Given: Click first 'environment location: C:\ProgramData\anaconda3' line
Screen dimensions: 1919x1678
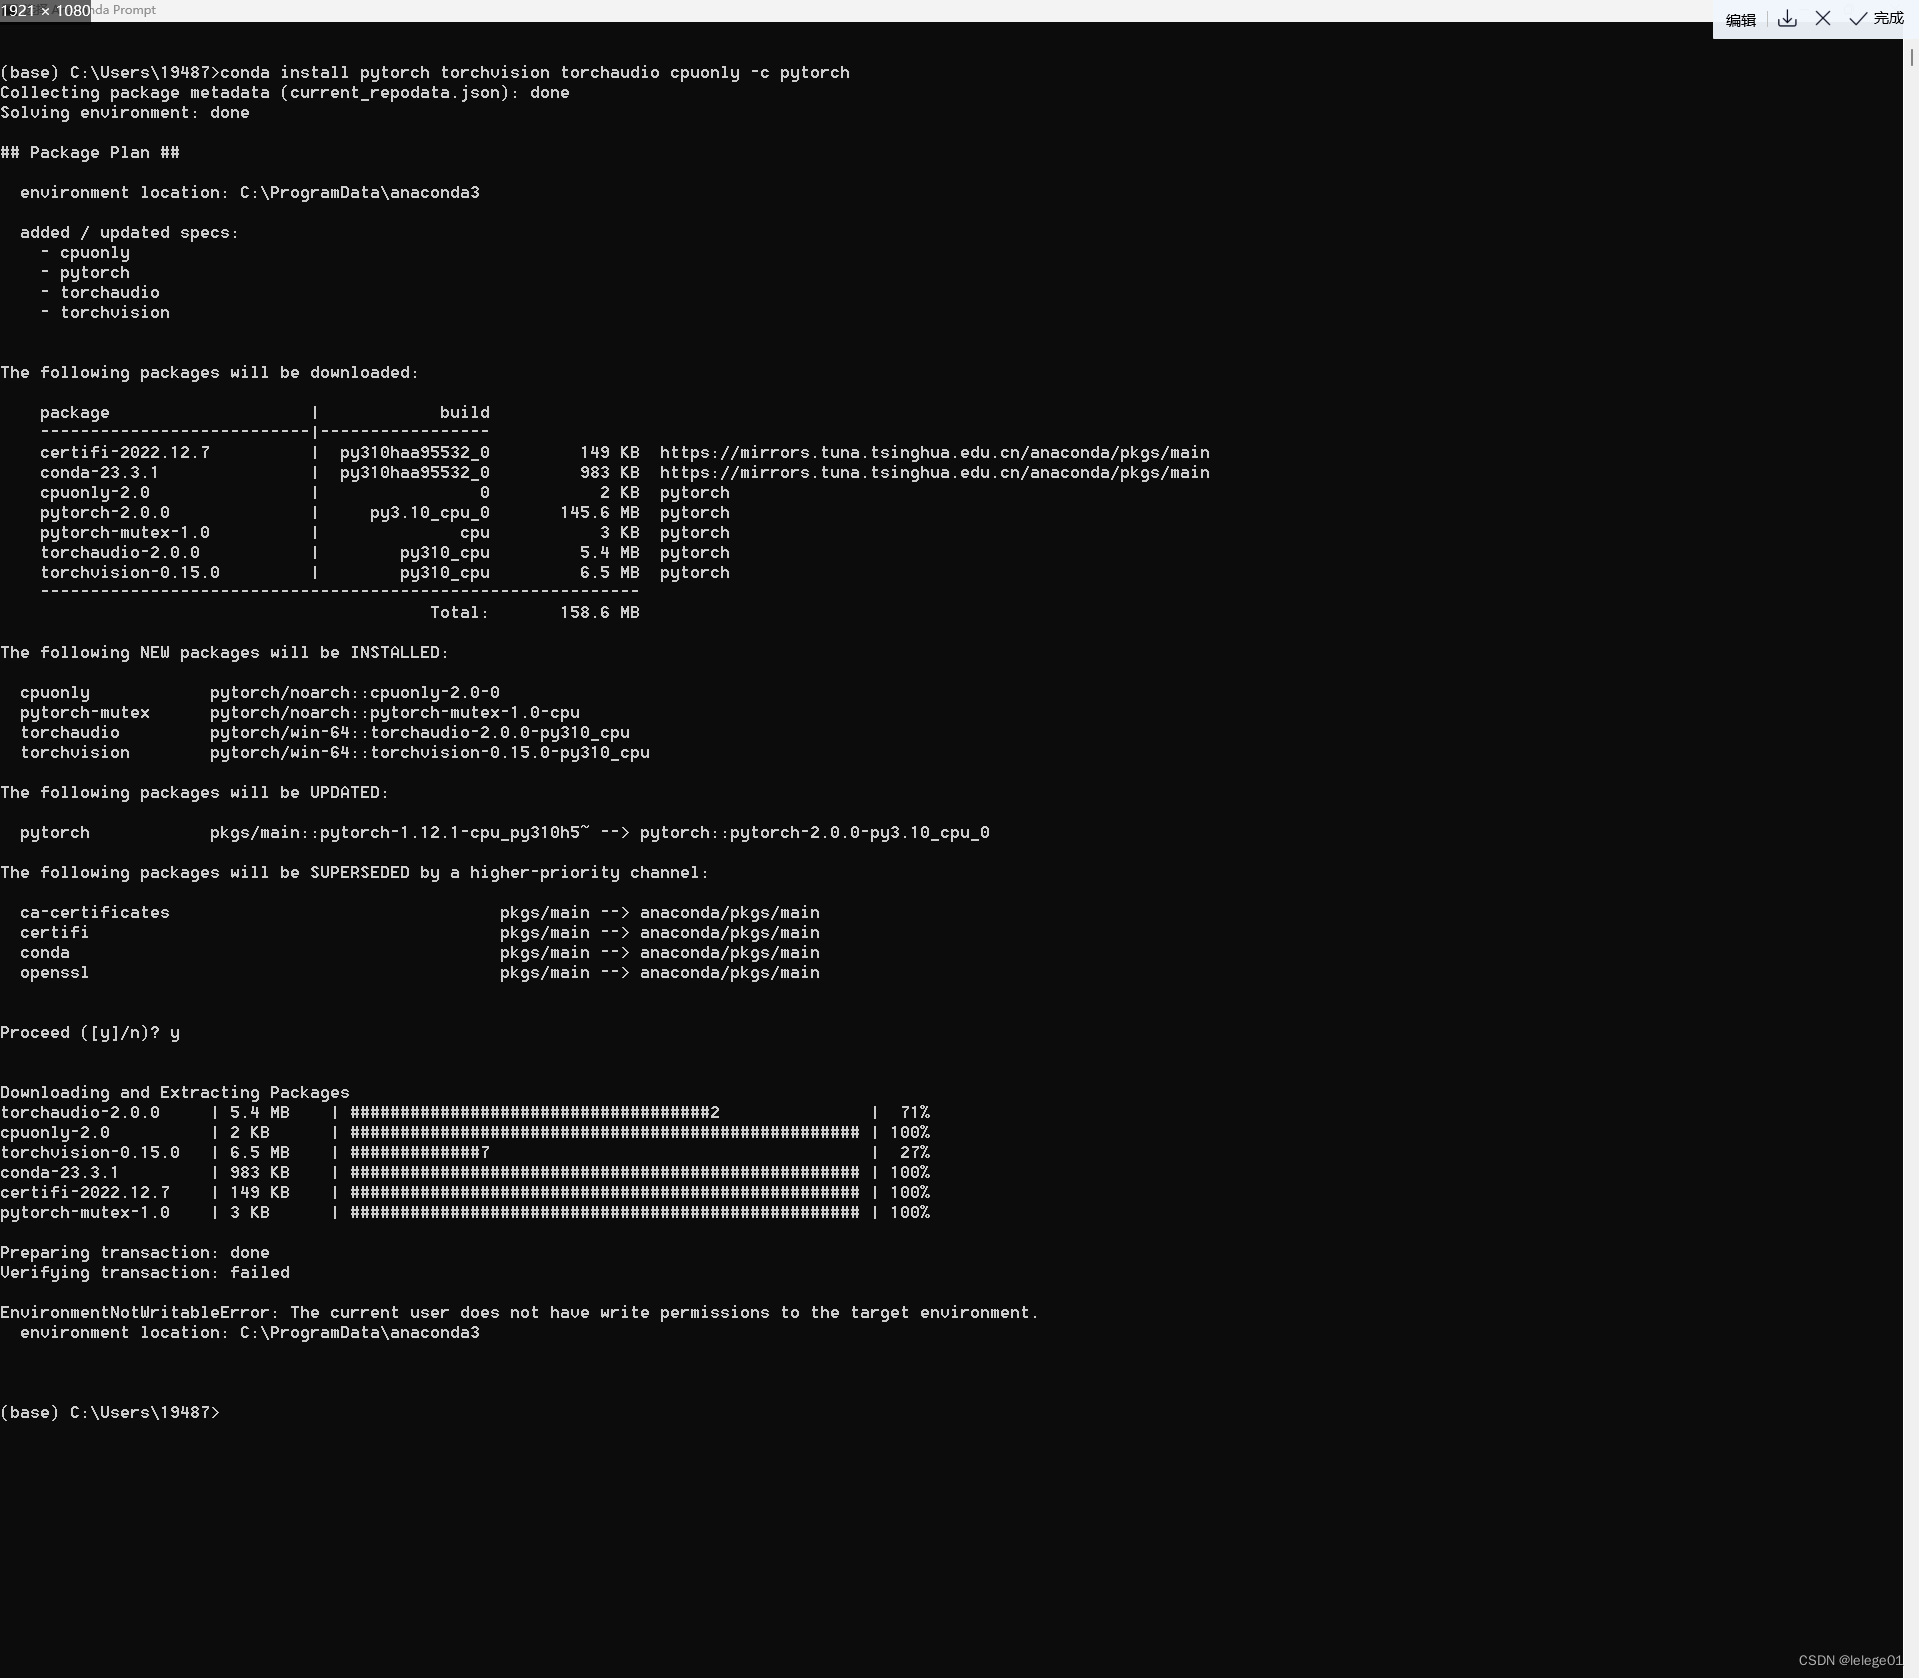Looking at the screenshot, I should coord(250,192).
